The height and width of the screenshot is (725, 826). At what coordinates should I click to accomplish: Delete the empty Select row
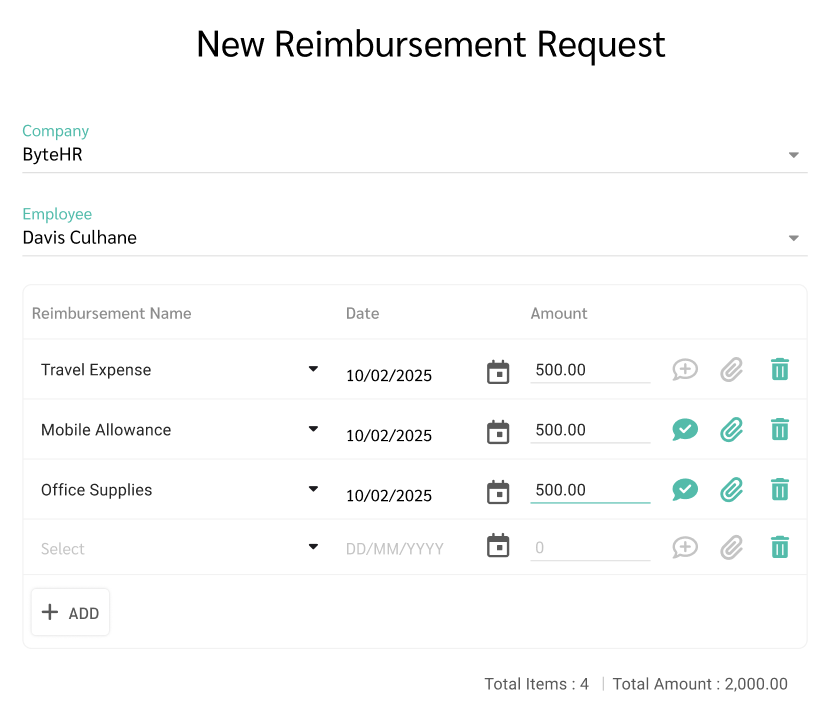(x=780, y=547)
